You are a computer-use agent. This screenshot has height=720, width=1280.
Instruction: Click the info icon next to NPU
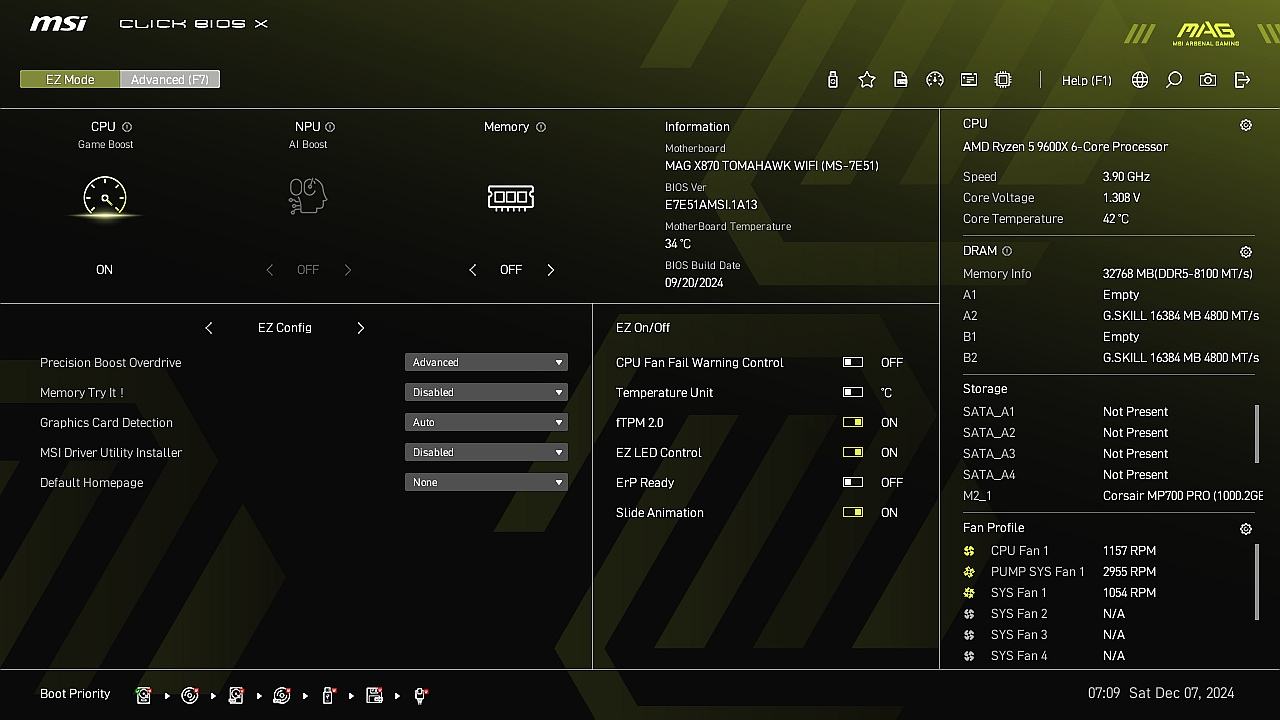click(x=330, y=127)
